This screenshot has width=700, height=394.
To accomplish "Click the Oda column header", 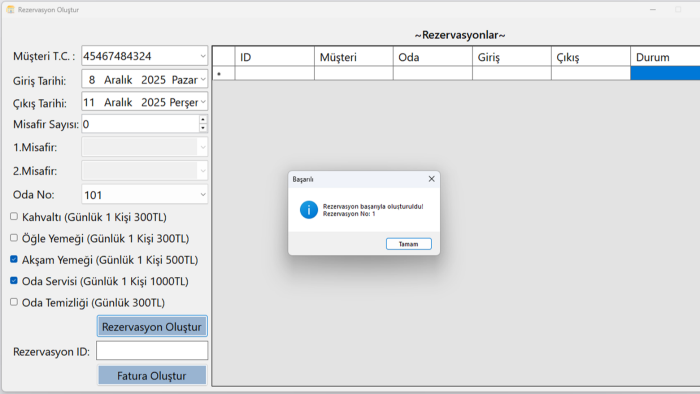I will 433,57.
